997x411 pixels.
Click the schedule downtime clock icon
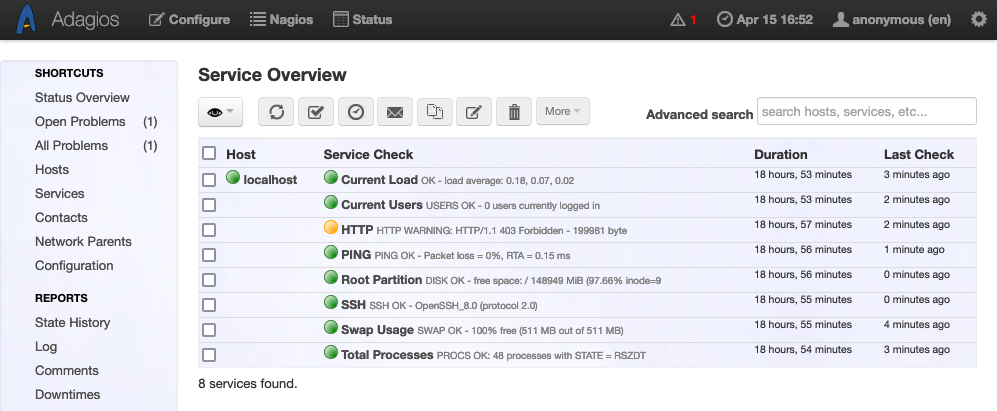355,112
